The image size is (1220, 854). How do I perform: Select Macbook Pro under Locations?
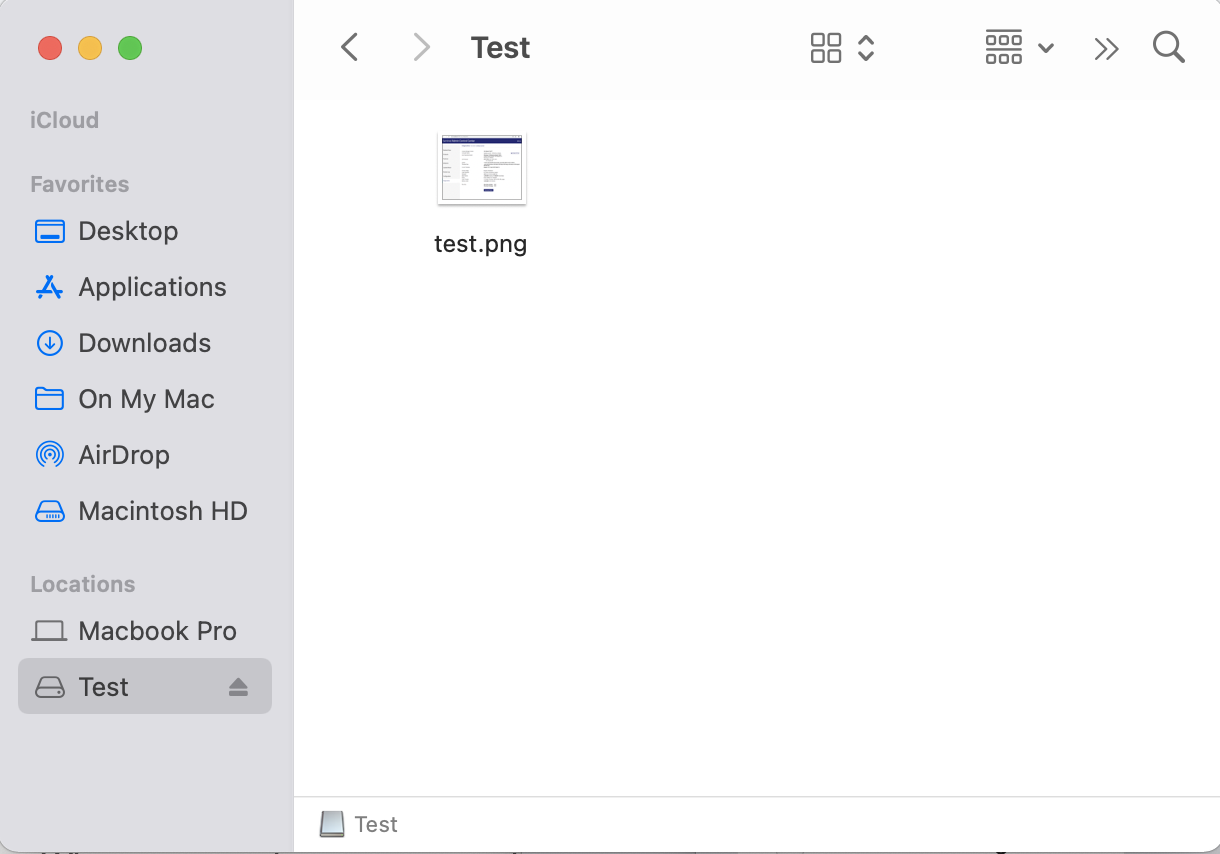157,631
